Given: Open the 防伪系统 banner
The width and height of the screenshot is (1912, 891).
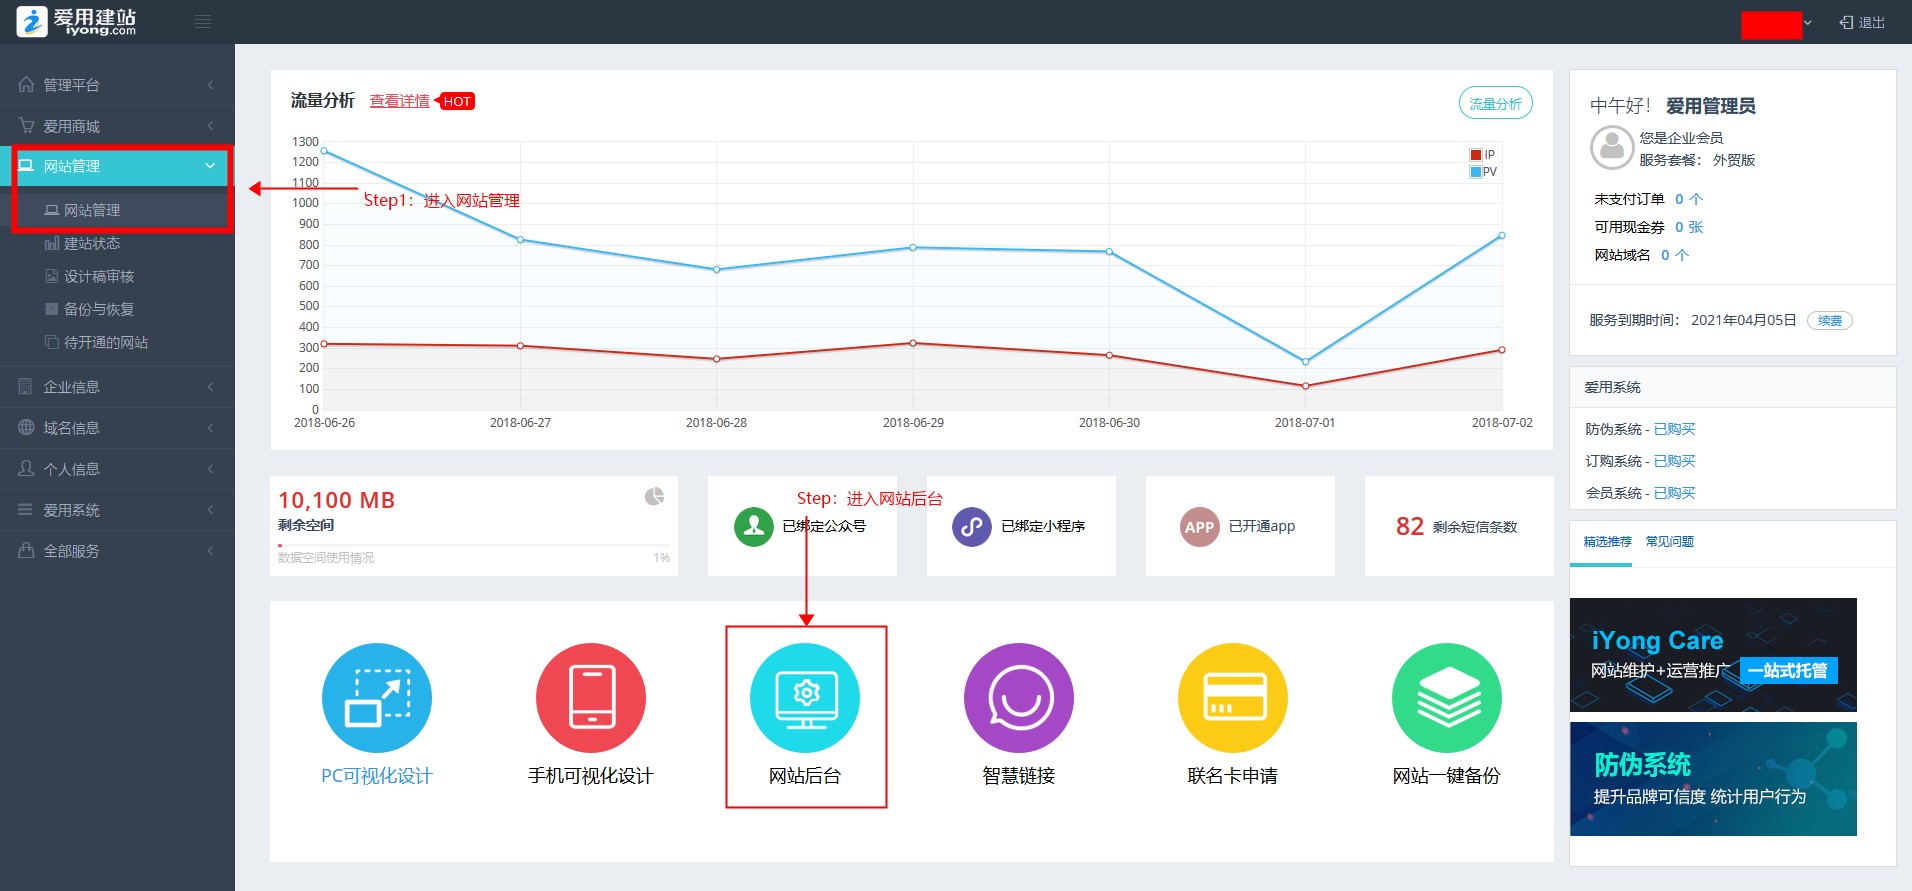Looking at the screenshot, I should coord(1713,779).
